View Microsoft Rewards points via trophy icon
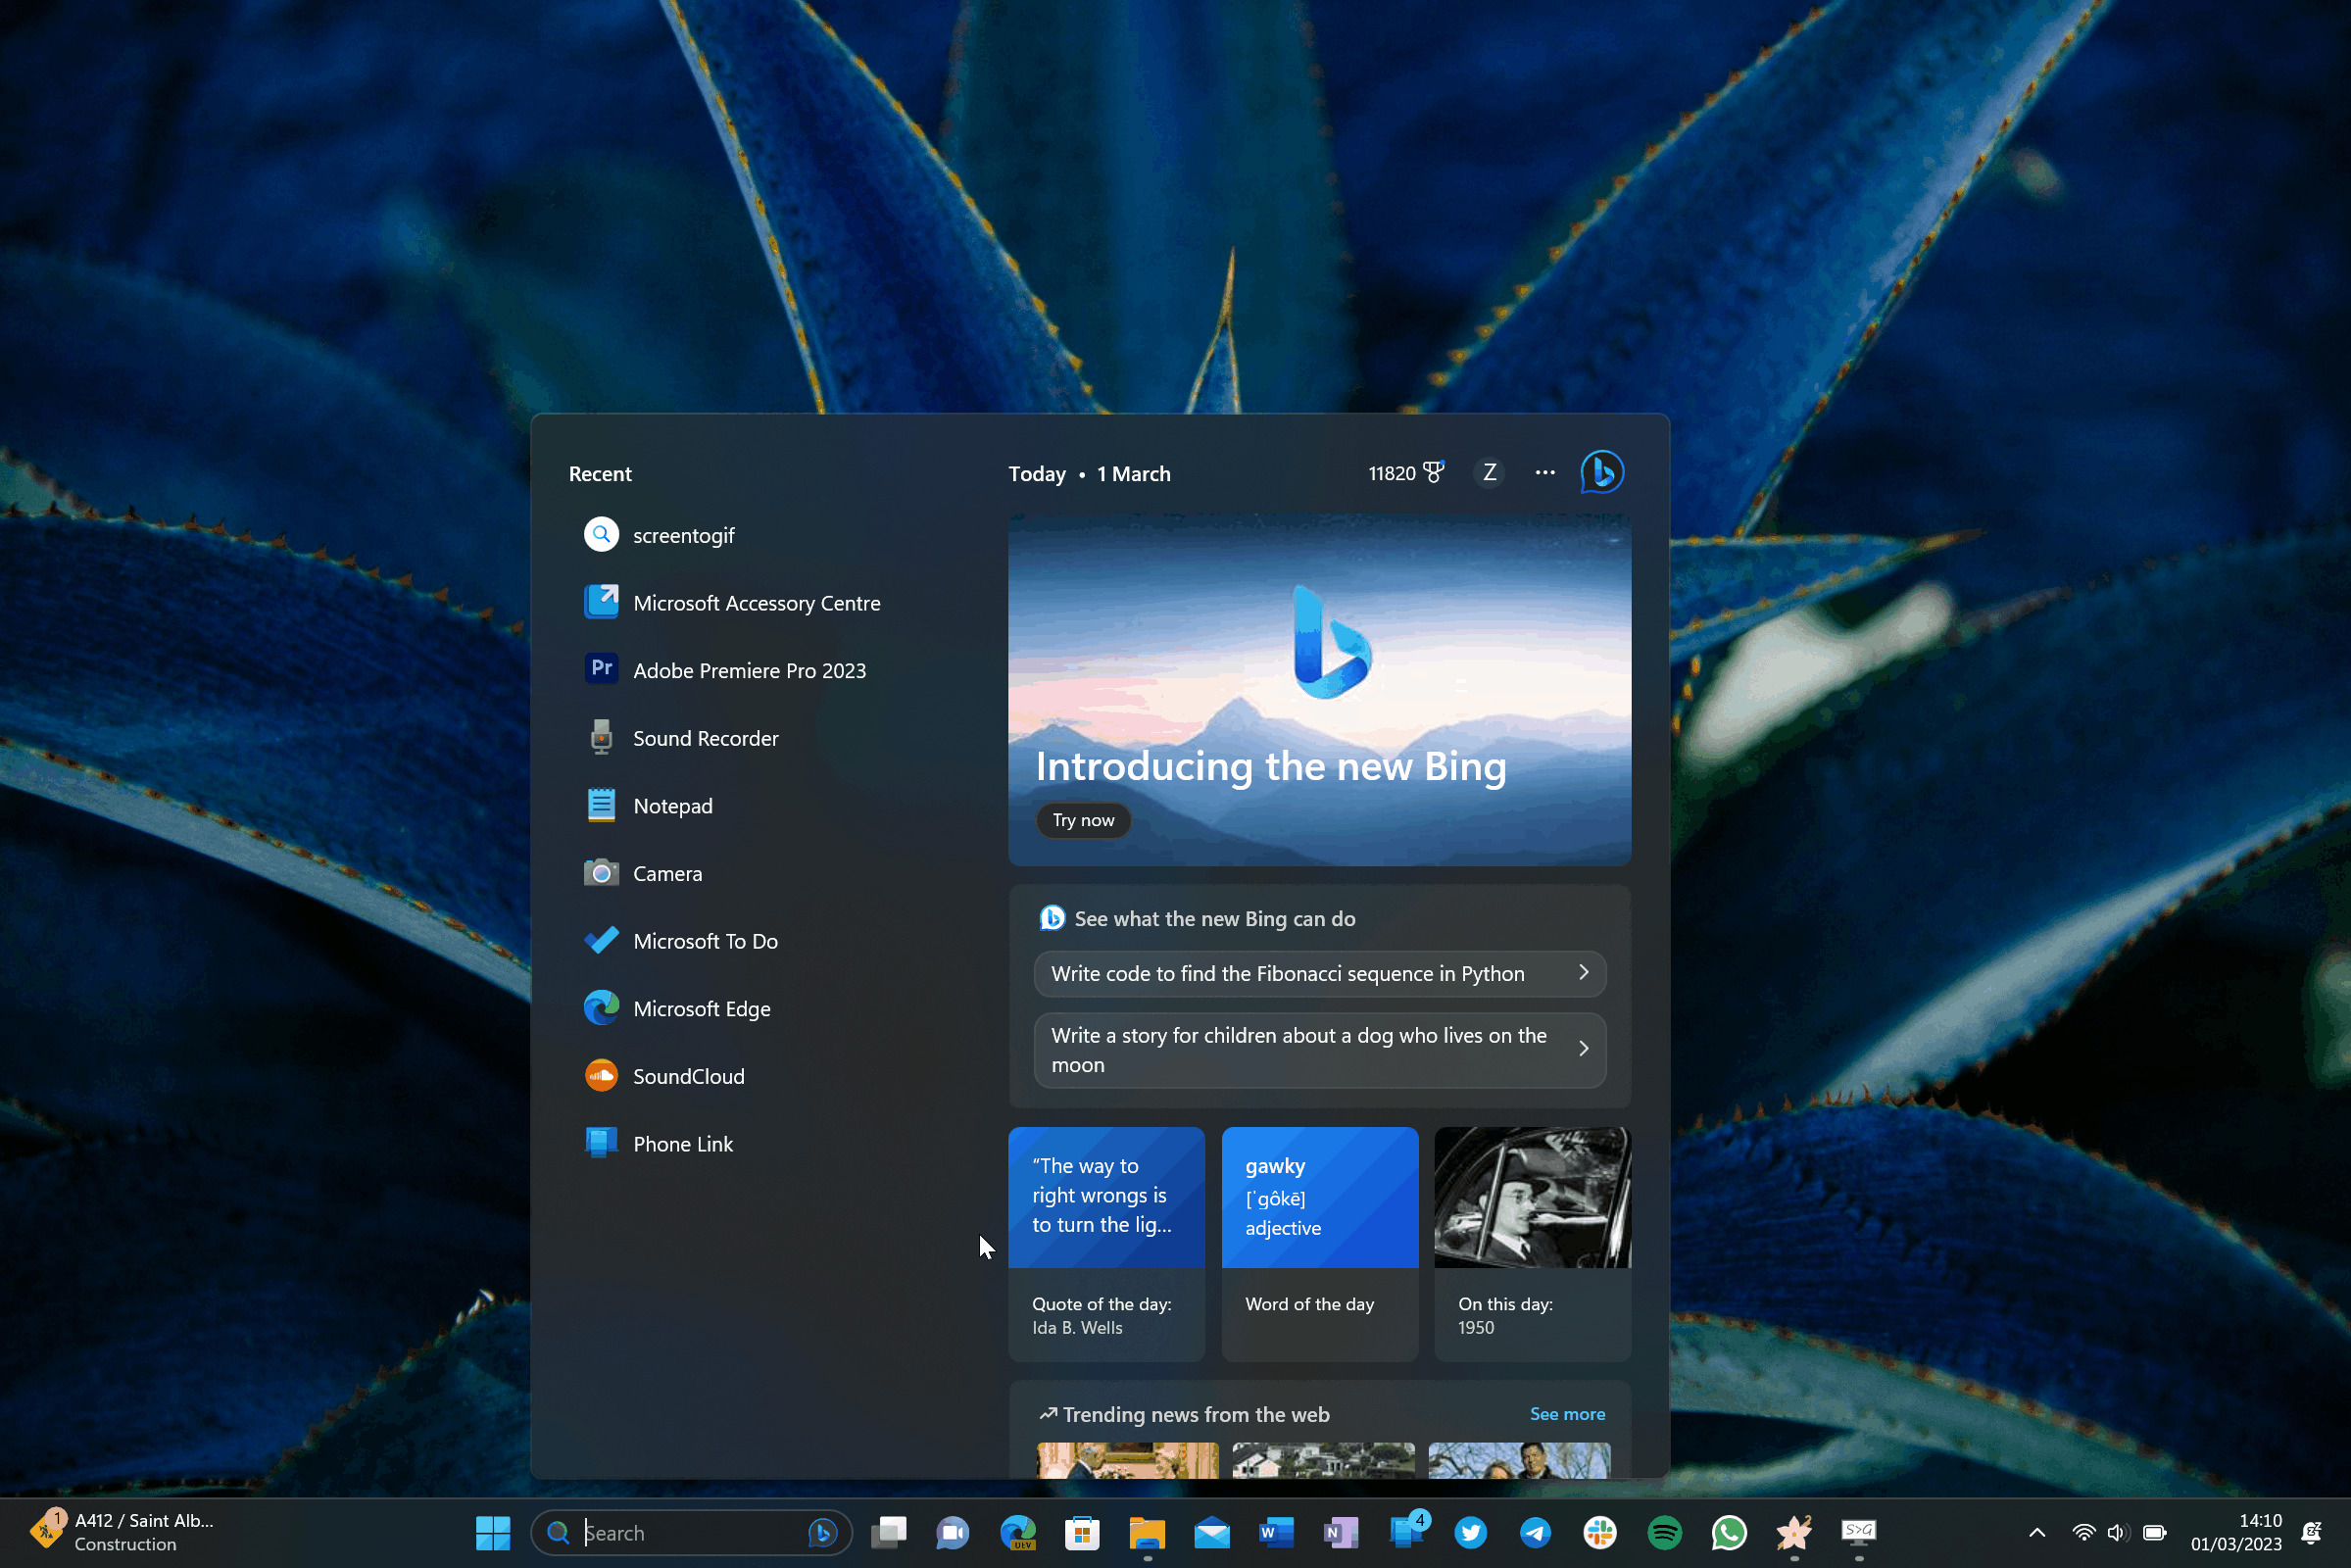The height and width of the screenshot is (1568, 2351). [1435, 472]
